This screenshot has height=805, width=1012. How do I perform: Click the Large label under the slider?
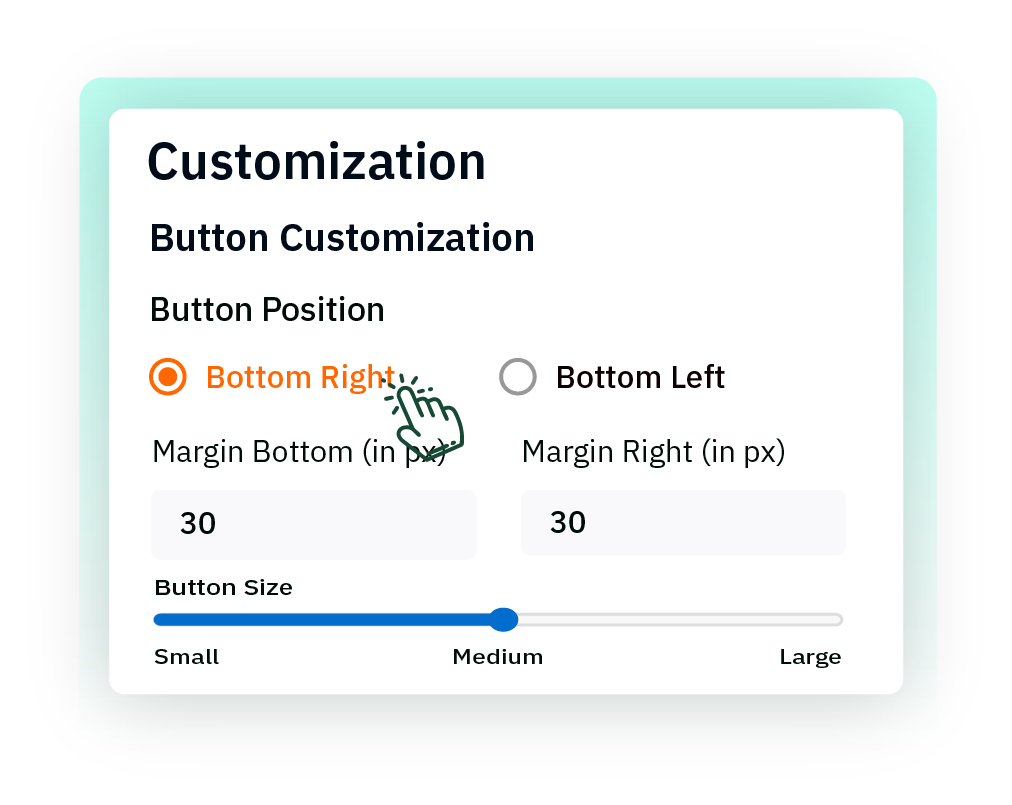point(810,657)
